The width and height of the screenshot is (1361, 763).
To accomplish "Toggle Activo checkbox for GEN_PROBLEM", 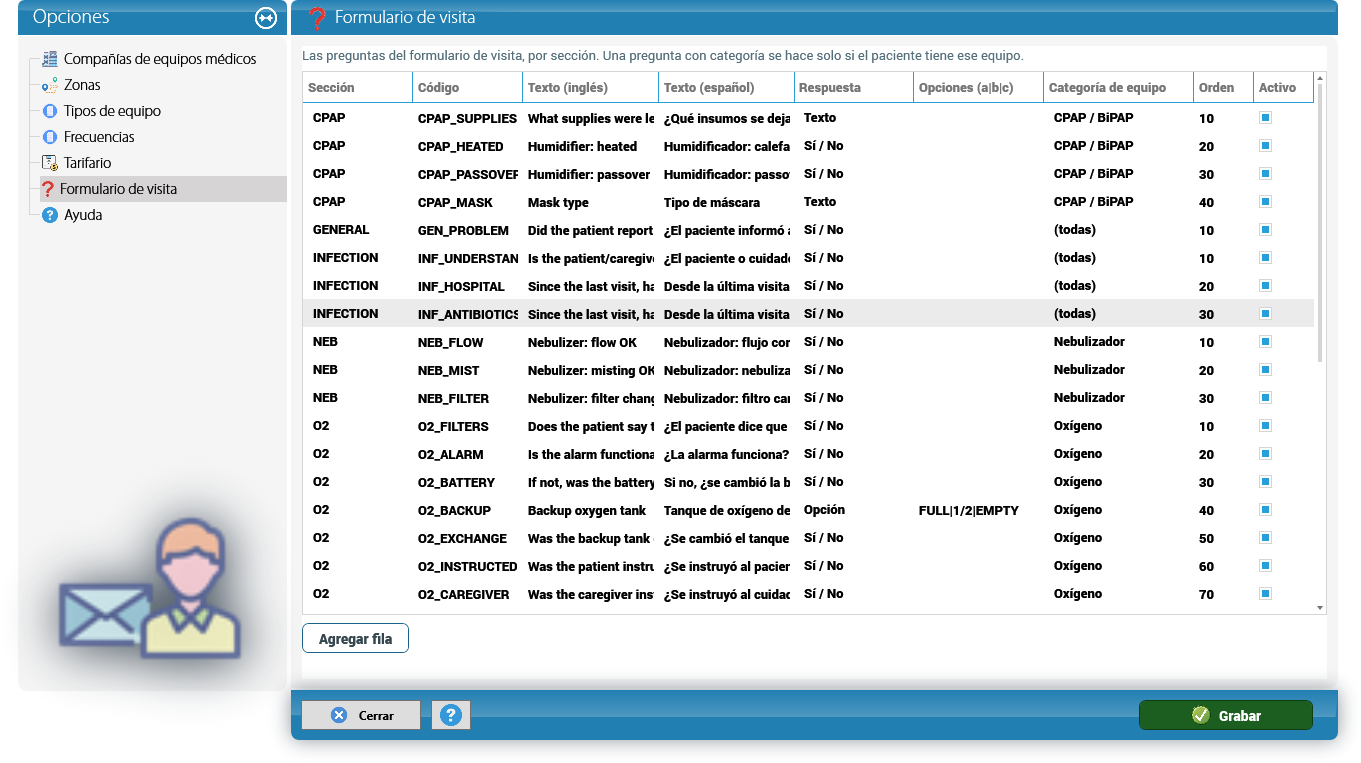I will [x=1265, y=230].
